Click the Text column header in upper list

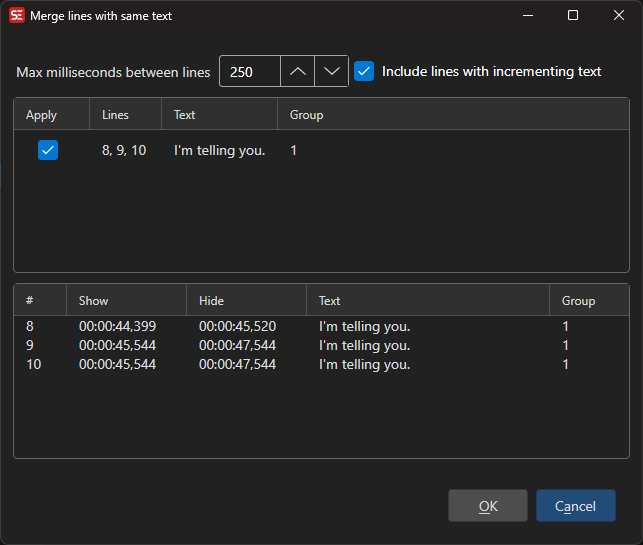tap(185, 115)
